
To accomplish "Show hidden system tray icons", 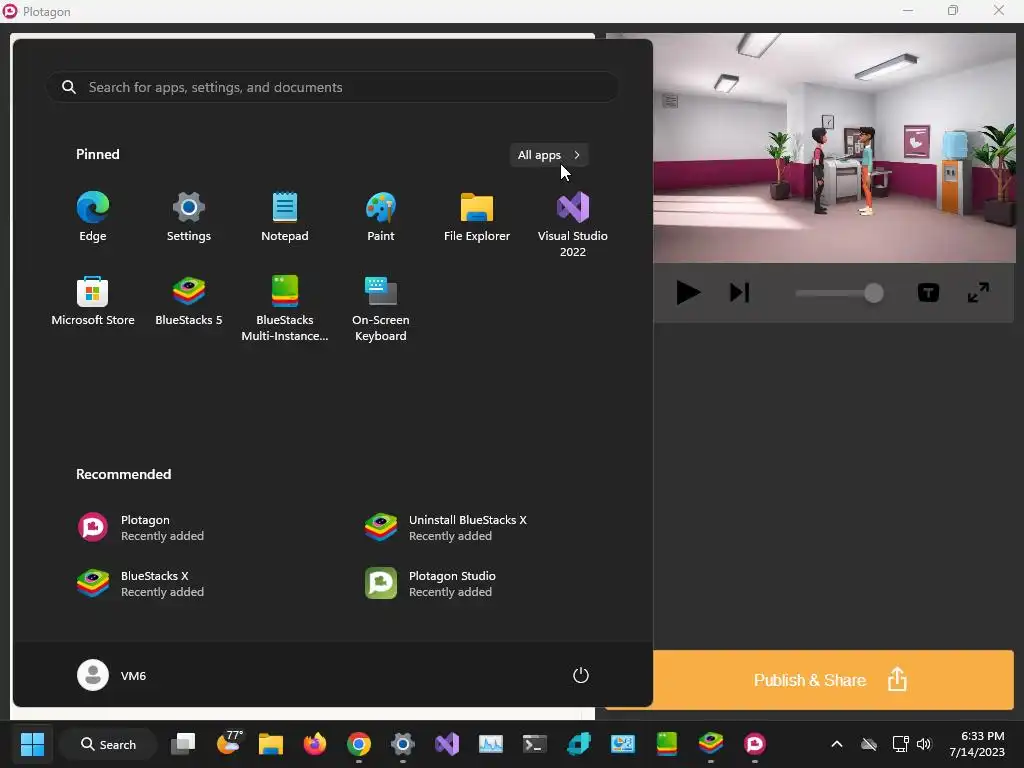I will (837, 744).
